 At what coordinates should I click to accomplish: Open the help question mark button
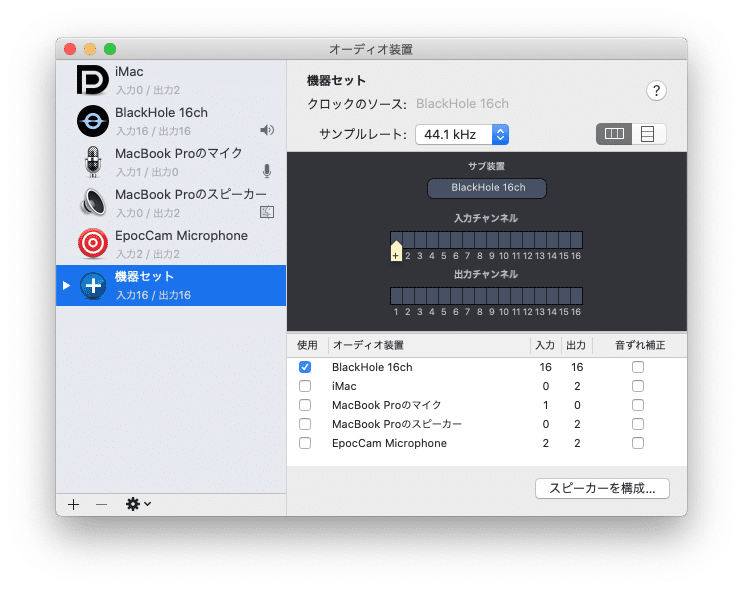tap(656, 91)
